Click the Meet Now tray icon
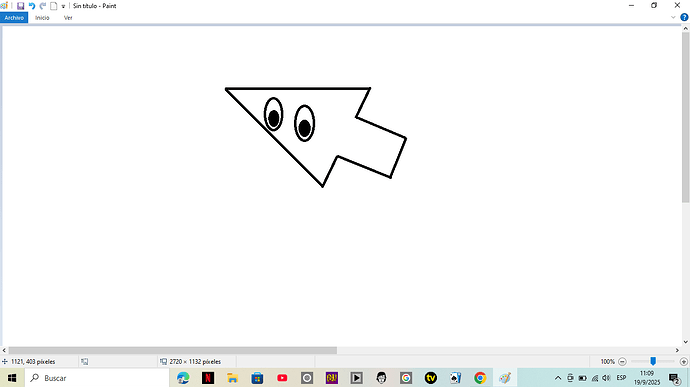The width and height of the screenshot is (690, 387). pos(570,378)
